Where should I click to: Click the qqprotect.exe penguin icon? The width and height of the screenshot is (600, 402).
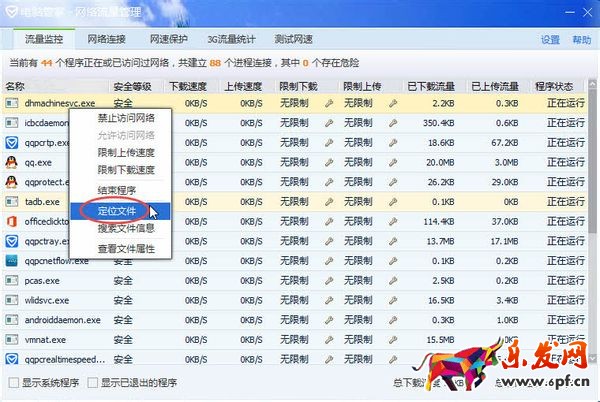click(x=12, y=182)
